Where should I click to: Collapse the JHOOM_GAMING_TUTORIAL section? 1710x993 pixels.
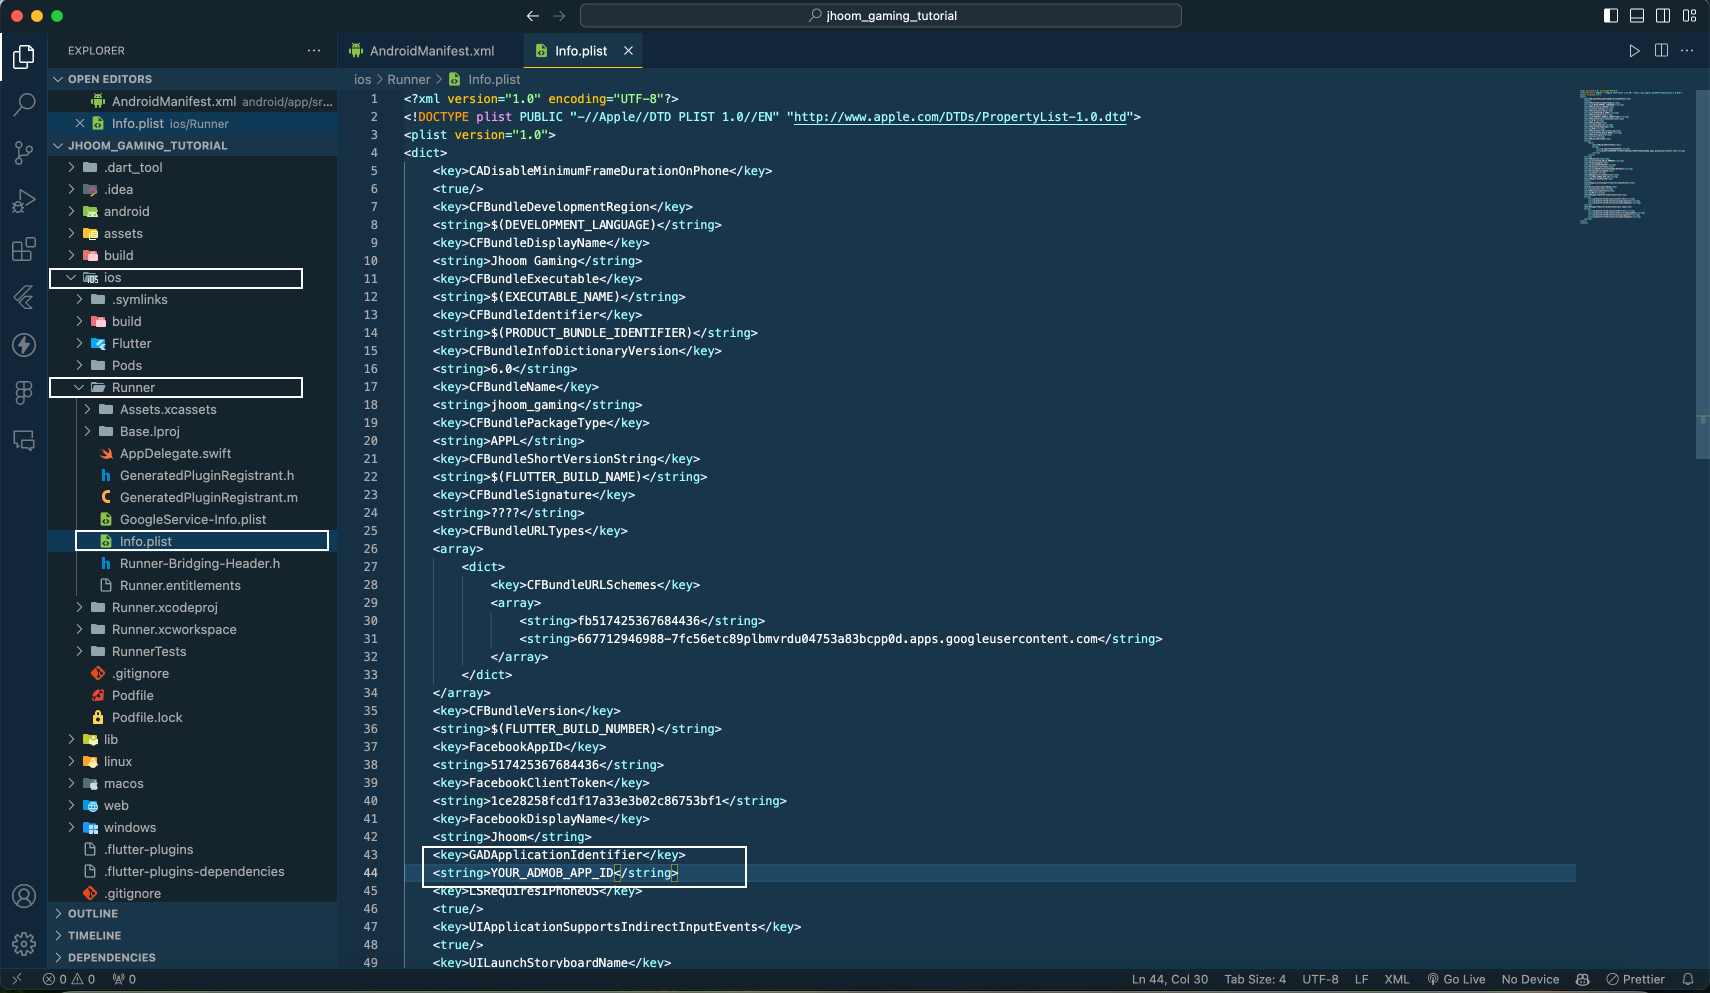(x=192, y=146)
